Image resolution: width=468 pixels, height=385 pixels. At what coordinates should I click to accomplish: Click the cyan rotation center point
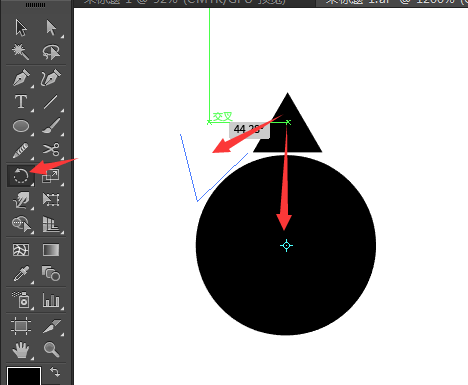(x=286, y=246)
